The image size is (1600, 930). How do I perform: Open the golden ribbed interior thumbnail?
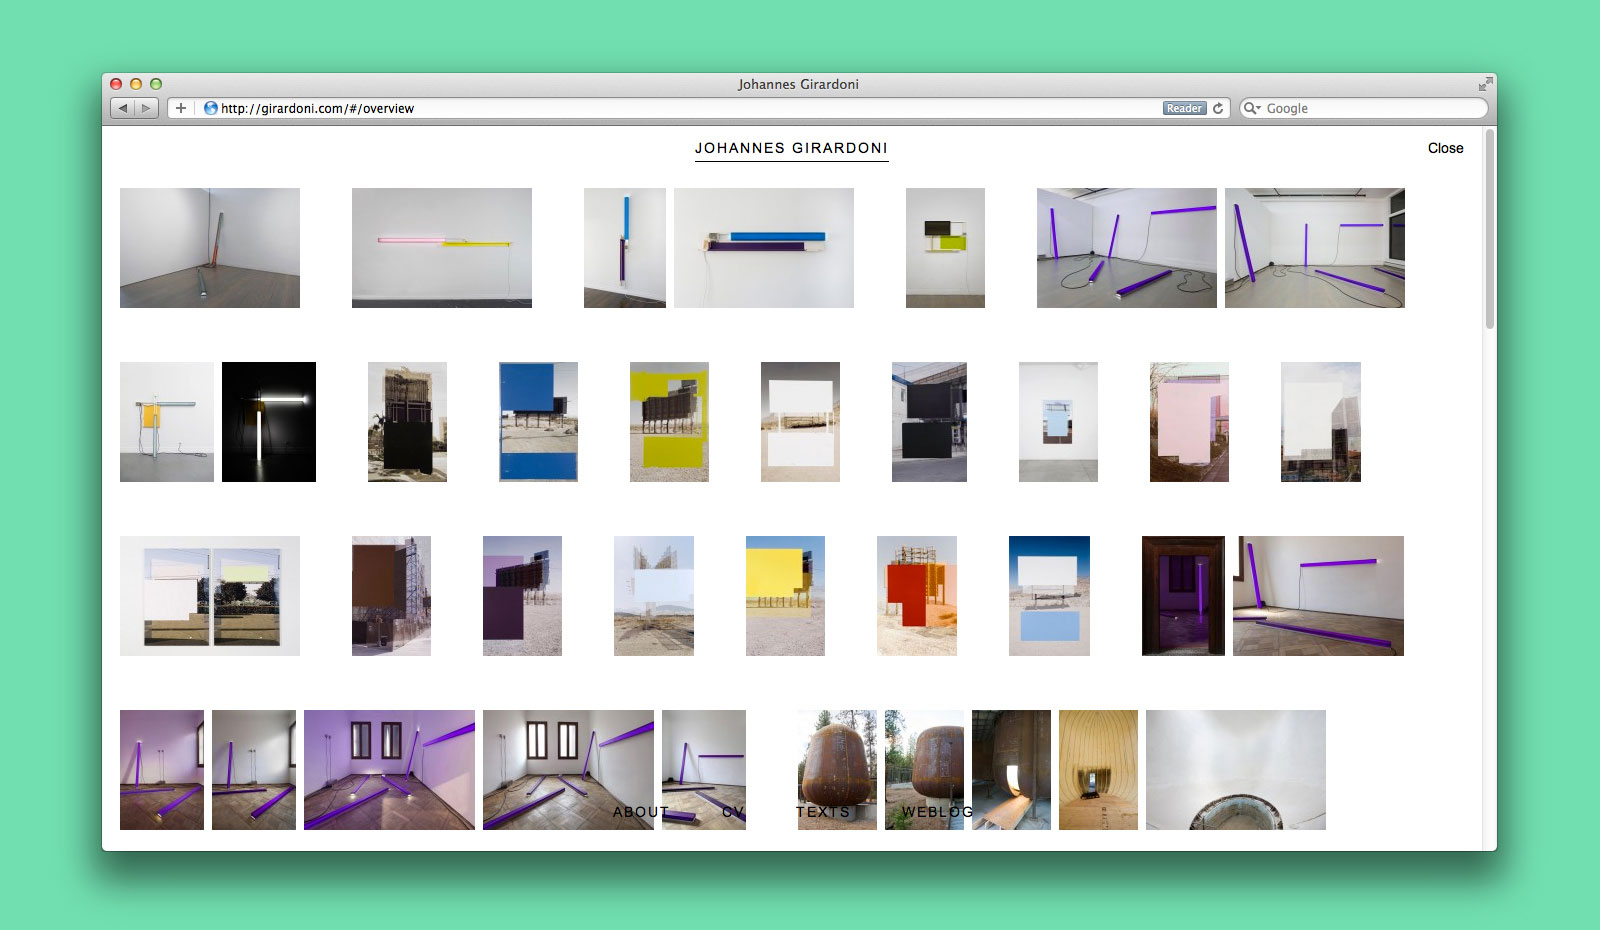1098,770
